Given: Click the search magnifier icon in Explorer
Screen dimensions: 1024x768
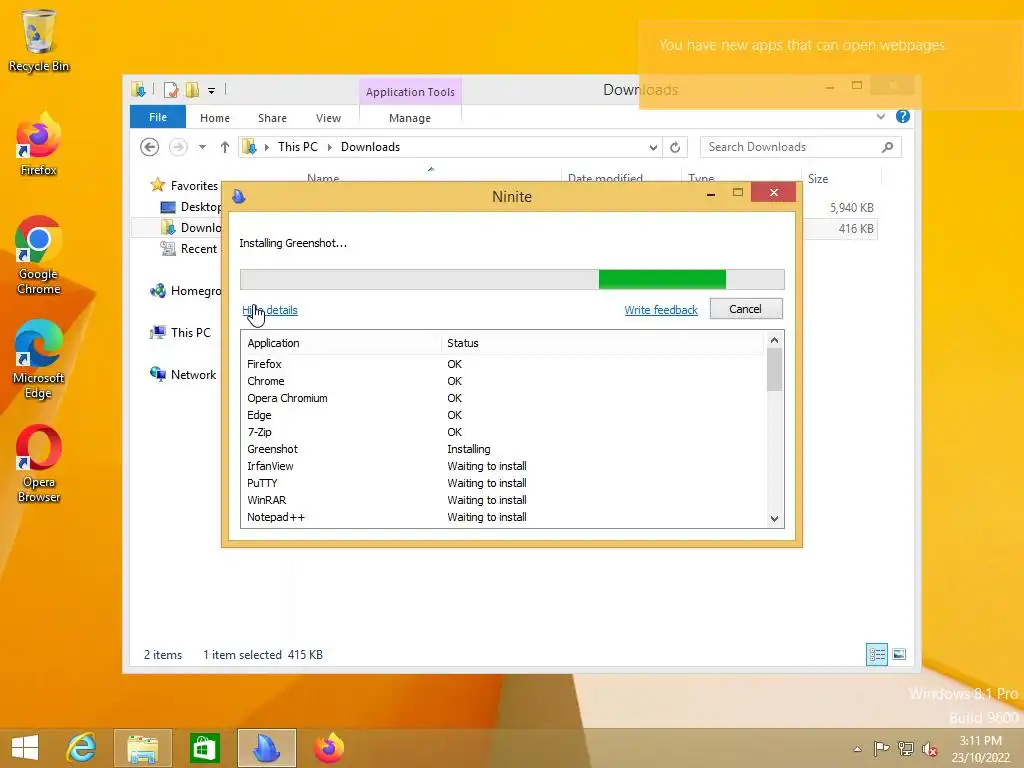Looking at the screenshot, I should [887, 147].
